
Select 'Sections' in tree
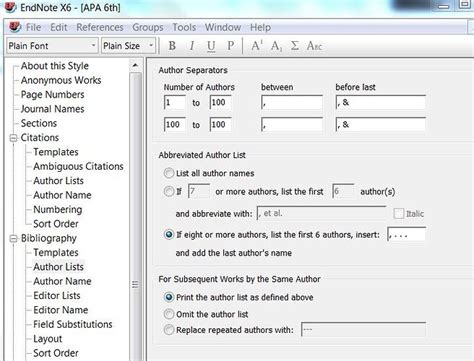click(x=39, y=123)
